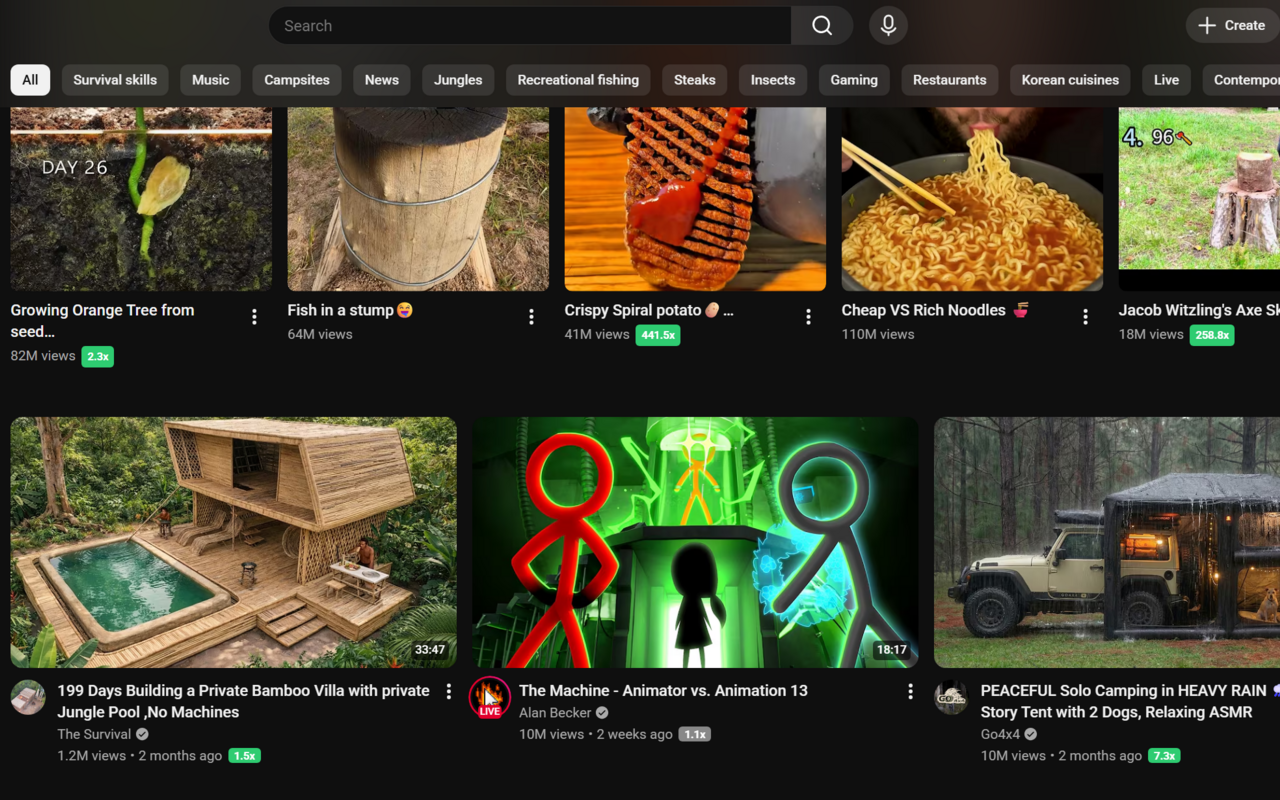Play the Solo Camping Heavy Rain thumbnail
Viewport: 1280px width, 800px height.
click(1107, 542)
